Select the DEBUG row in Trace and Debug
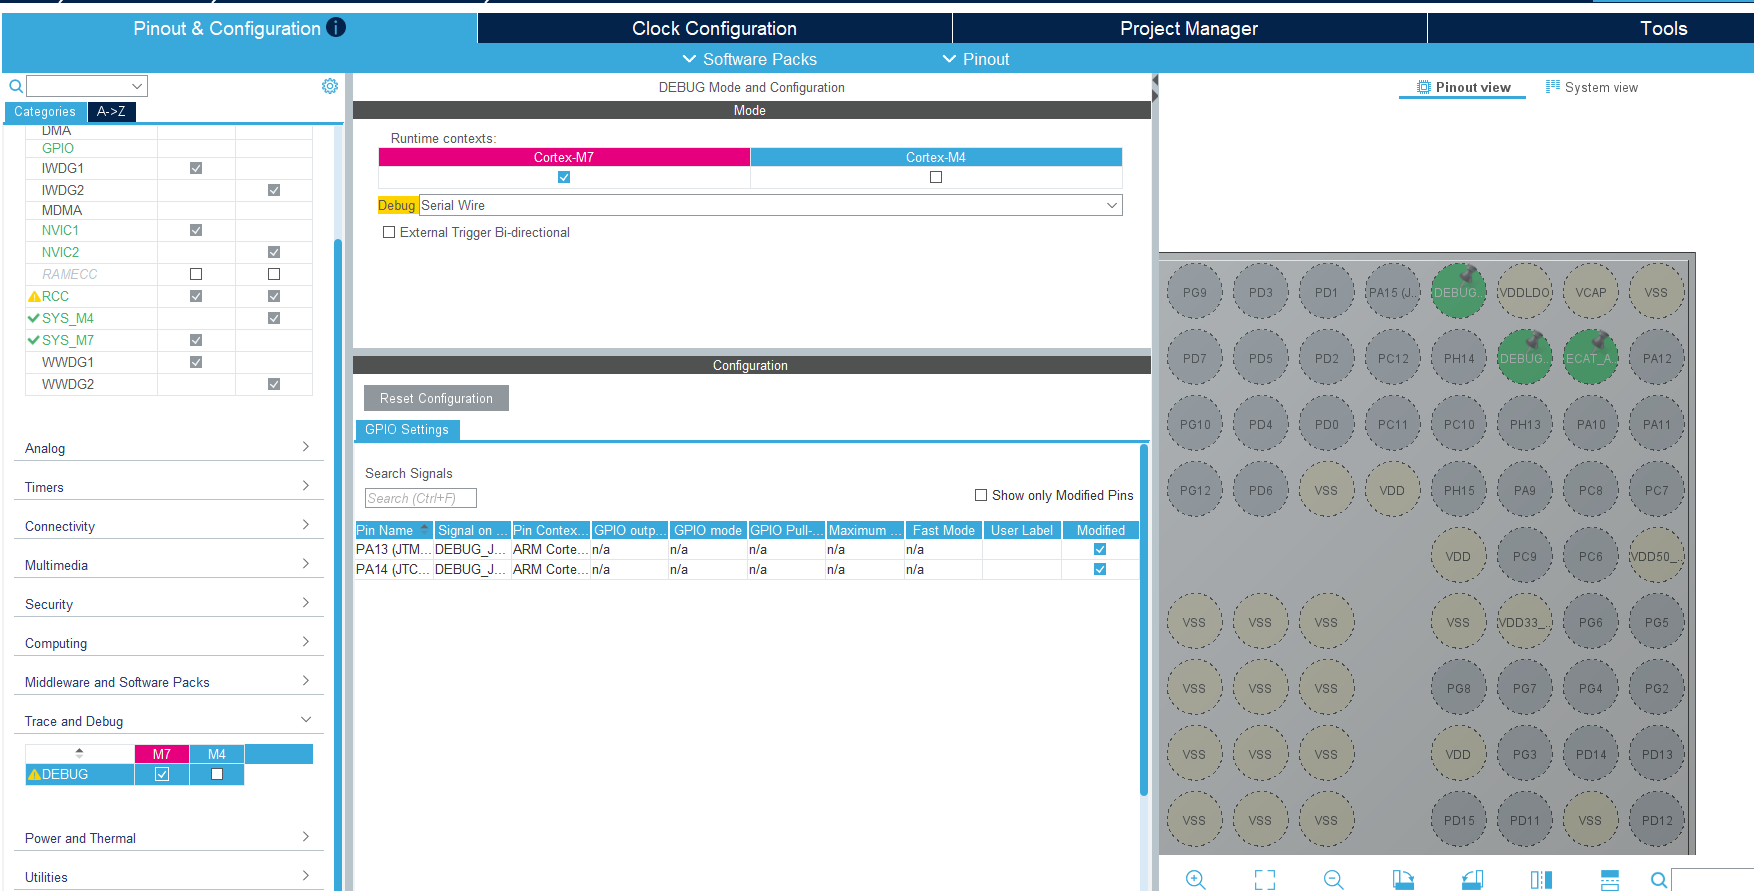This screenshot has width=1754, height=891. tap(80, 774)
